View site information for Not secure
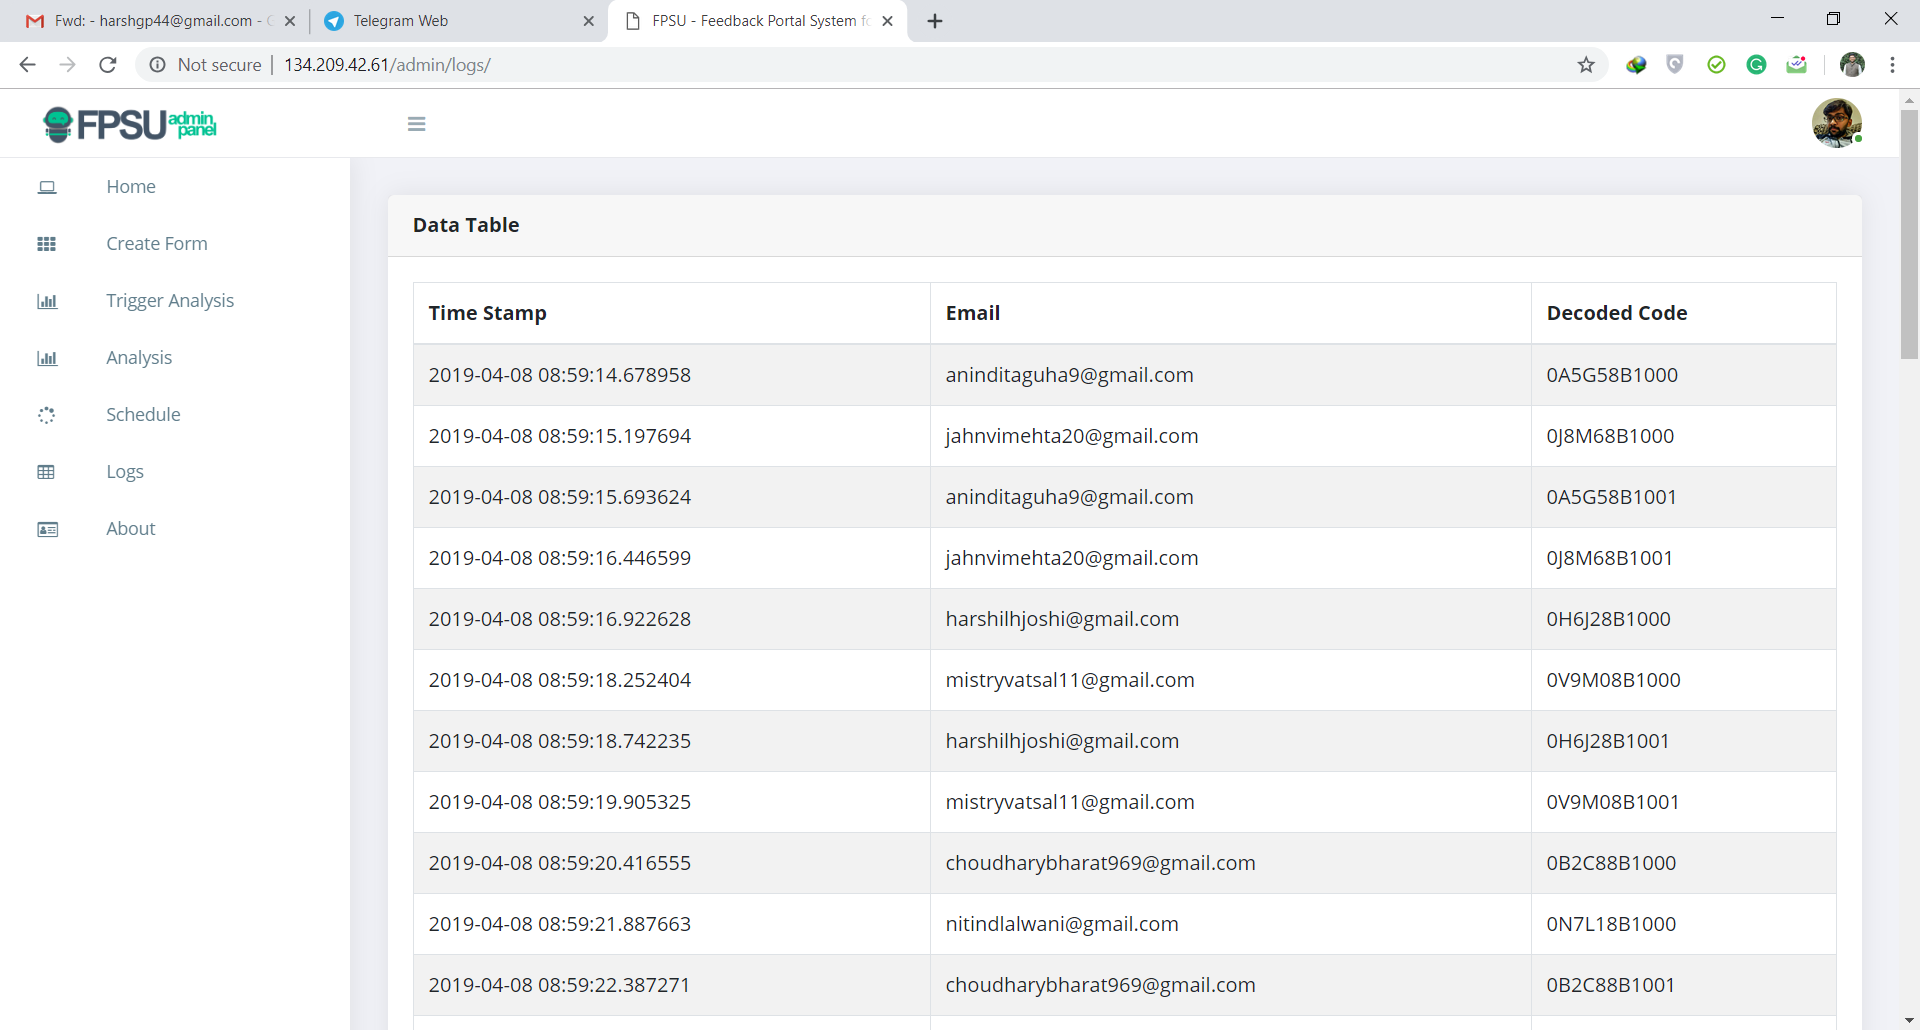The image size is (1920, 1030). [205, 65]
